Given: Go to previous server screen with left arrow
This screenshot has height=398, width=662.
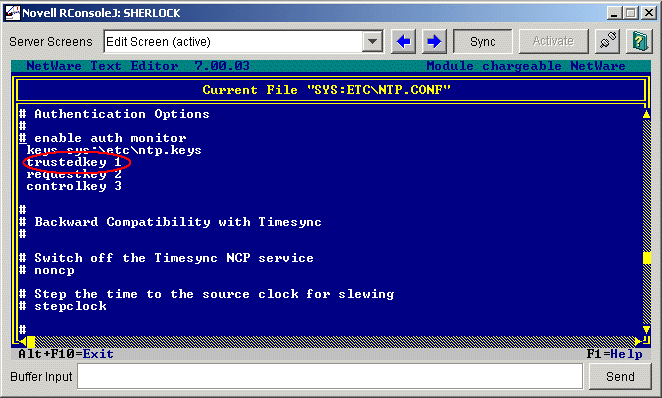Looking at the screenshot, I should tap(404, 41).
